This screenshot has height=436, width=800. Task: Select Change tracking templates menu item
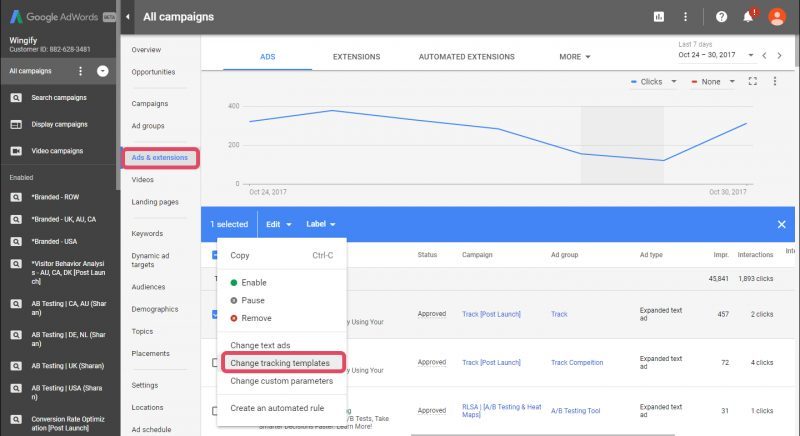(280, 362)
